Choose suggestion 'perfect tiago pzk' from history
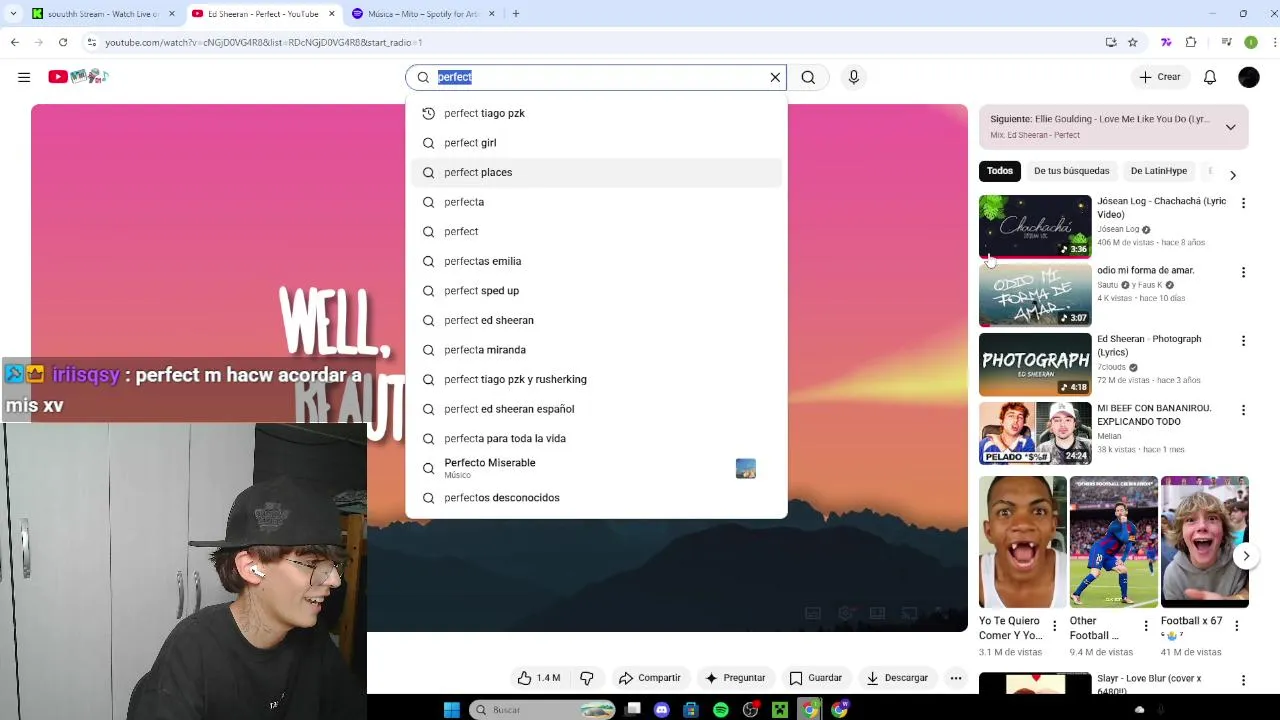Viewport: 1280px width, 720px height. pyautogui.click(x=596, y=113)
